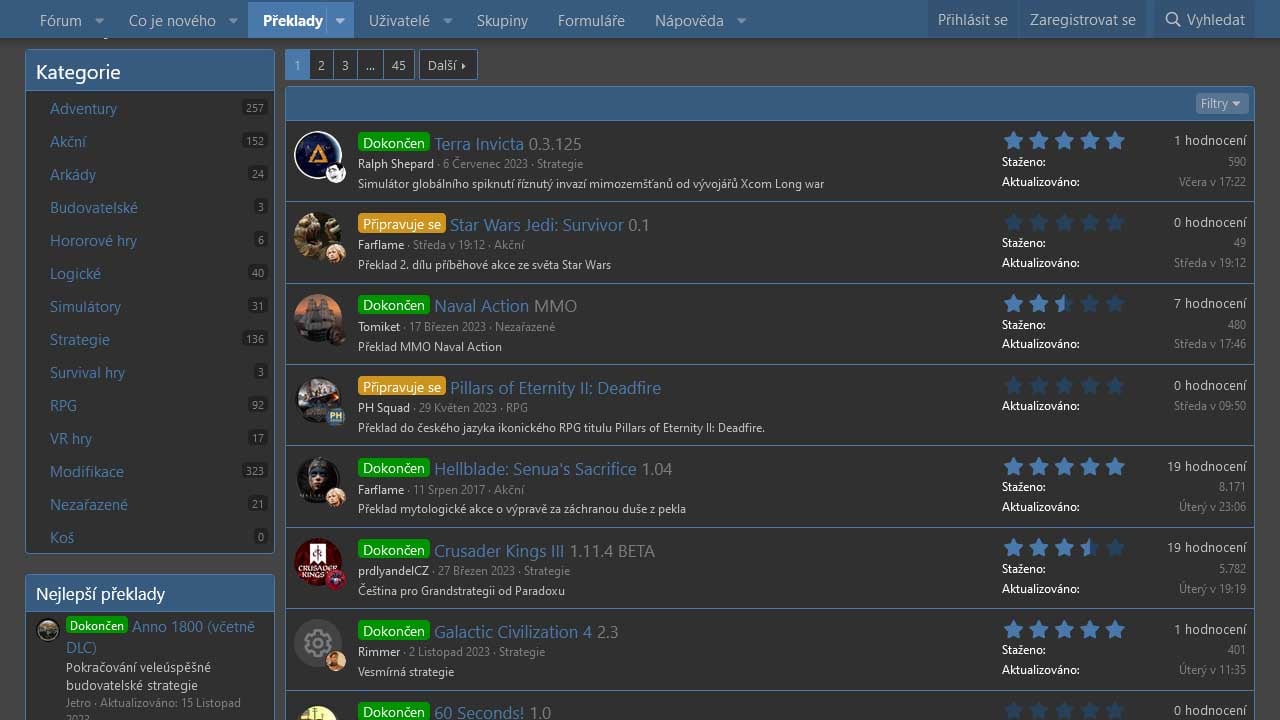Open the Crusader Kings III link
The width and height of the screenshot is (1280, 720).
pos(499,551)
